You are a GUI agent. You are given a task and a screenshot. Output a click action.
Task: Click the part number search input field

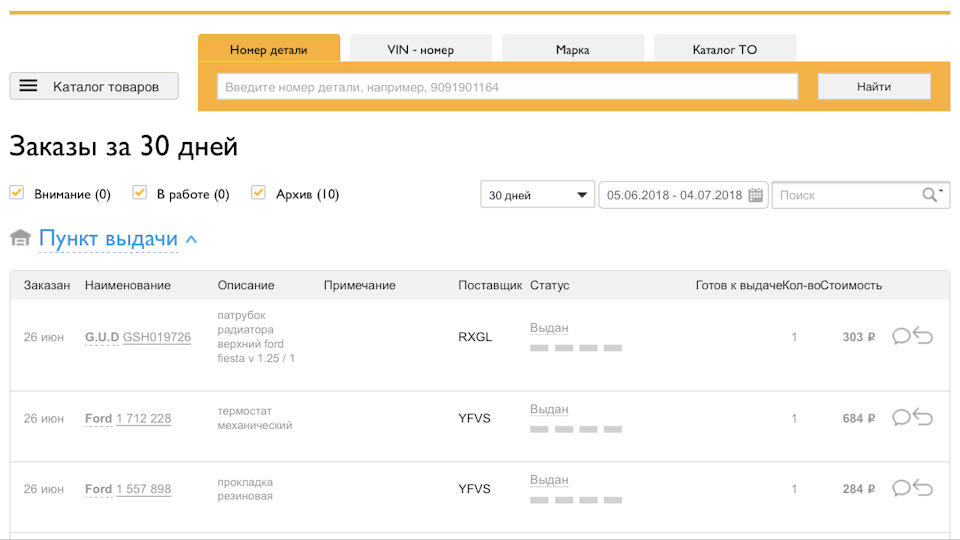508,87
